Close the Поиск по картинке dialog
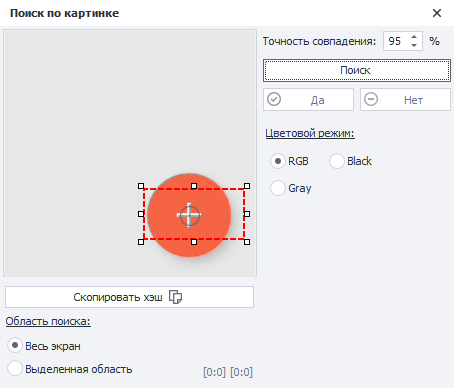The width and height of the screenshot is (454, 388). click(x=437, y=13)
